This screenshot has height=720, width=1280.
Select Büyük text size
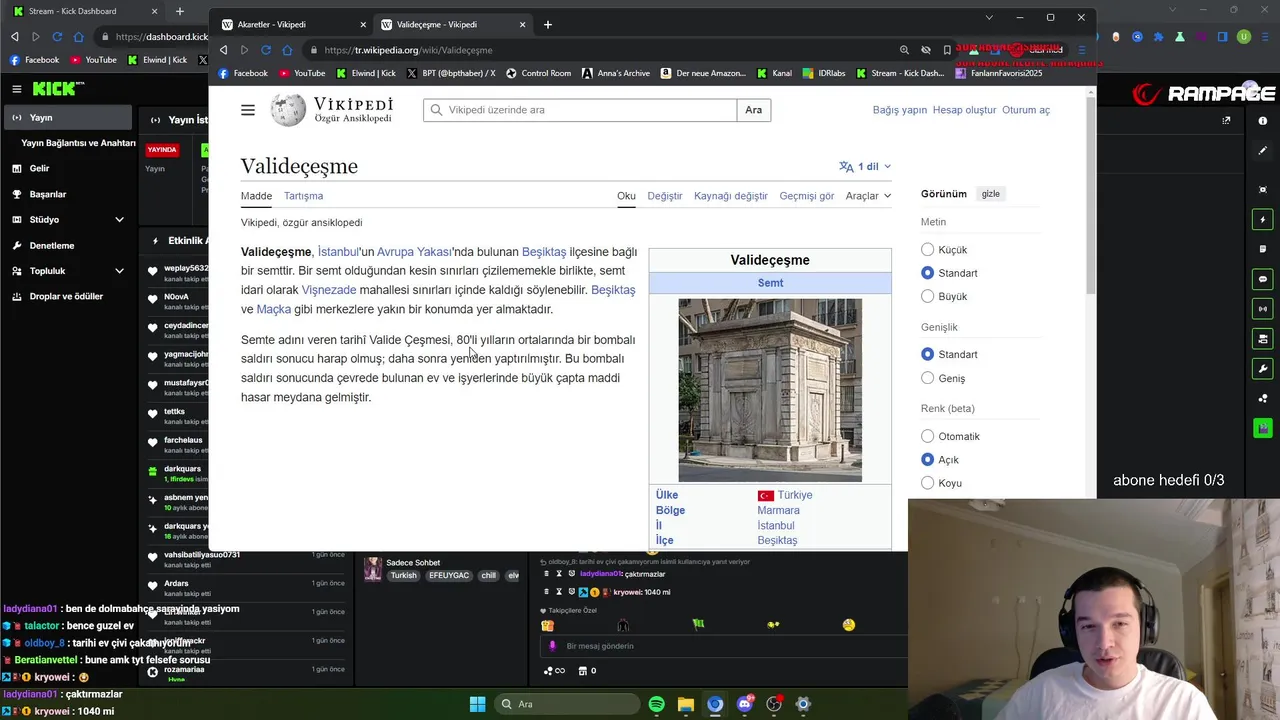click(927, 296)
